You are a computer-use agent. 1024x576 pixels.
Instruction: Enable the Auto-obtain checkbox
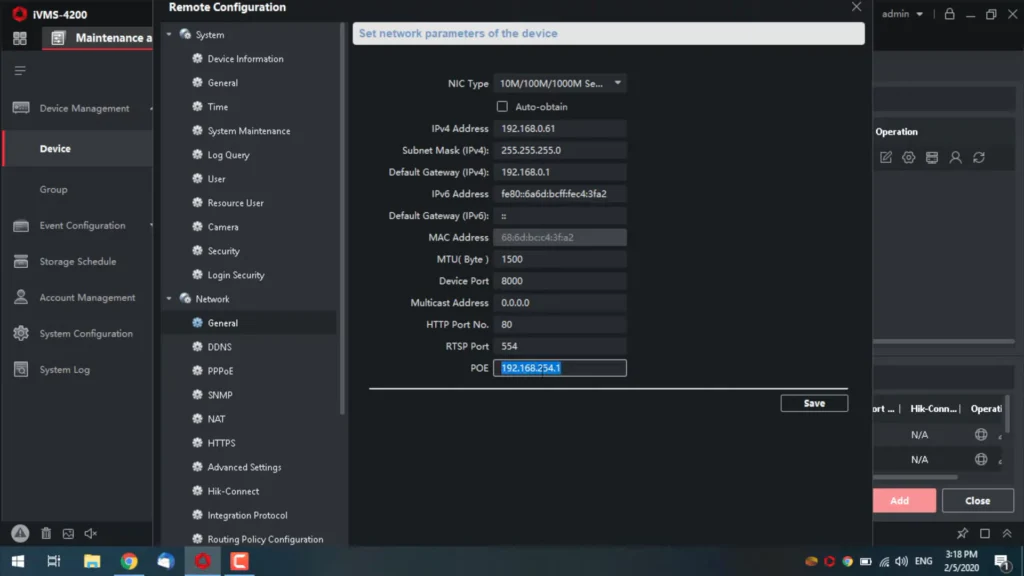(x=502, y=106)
